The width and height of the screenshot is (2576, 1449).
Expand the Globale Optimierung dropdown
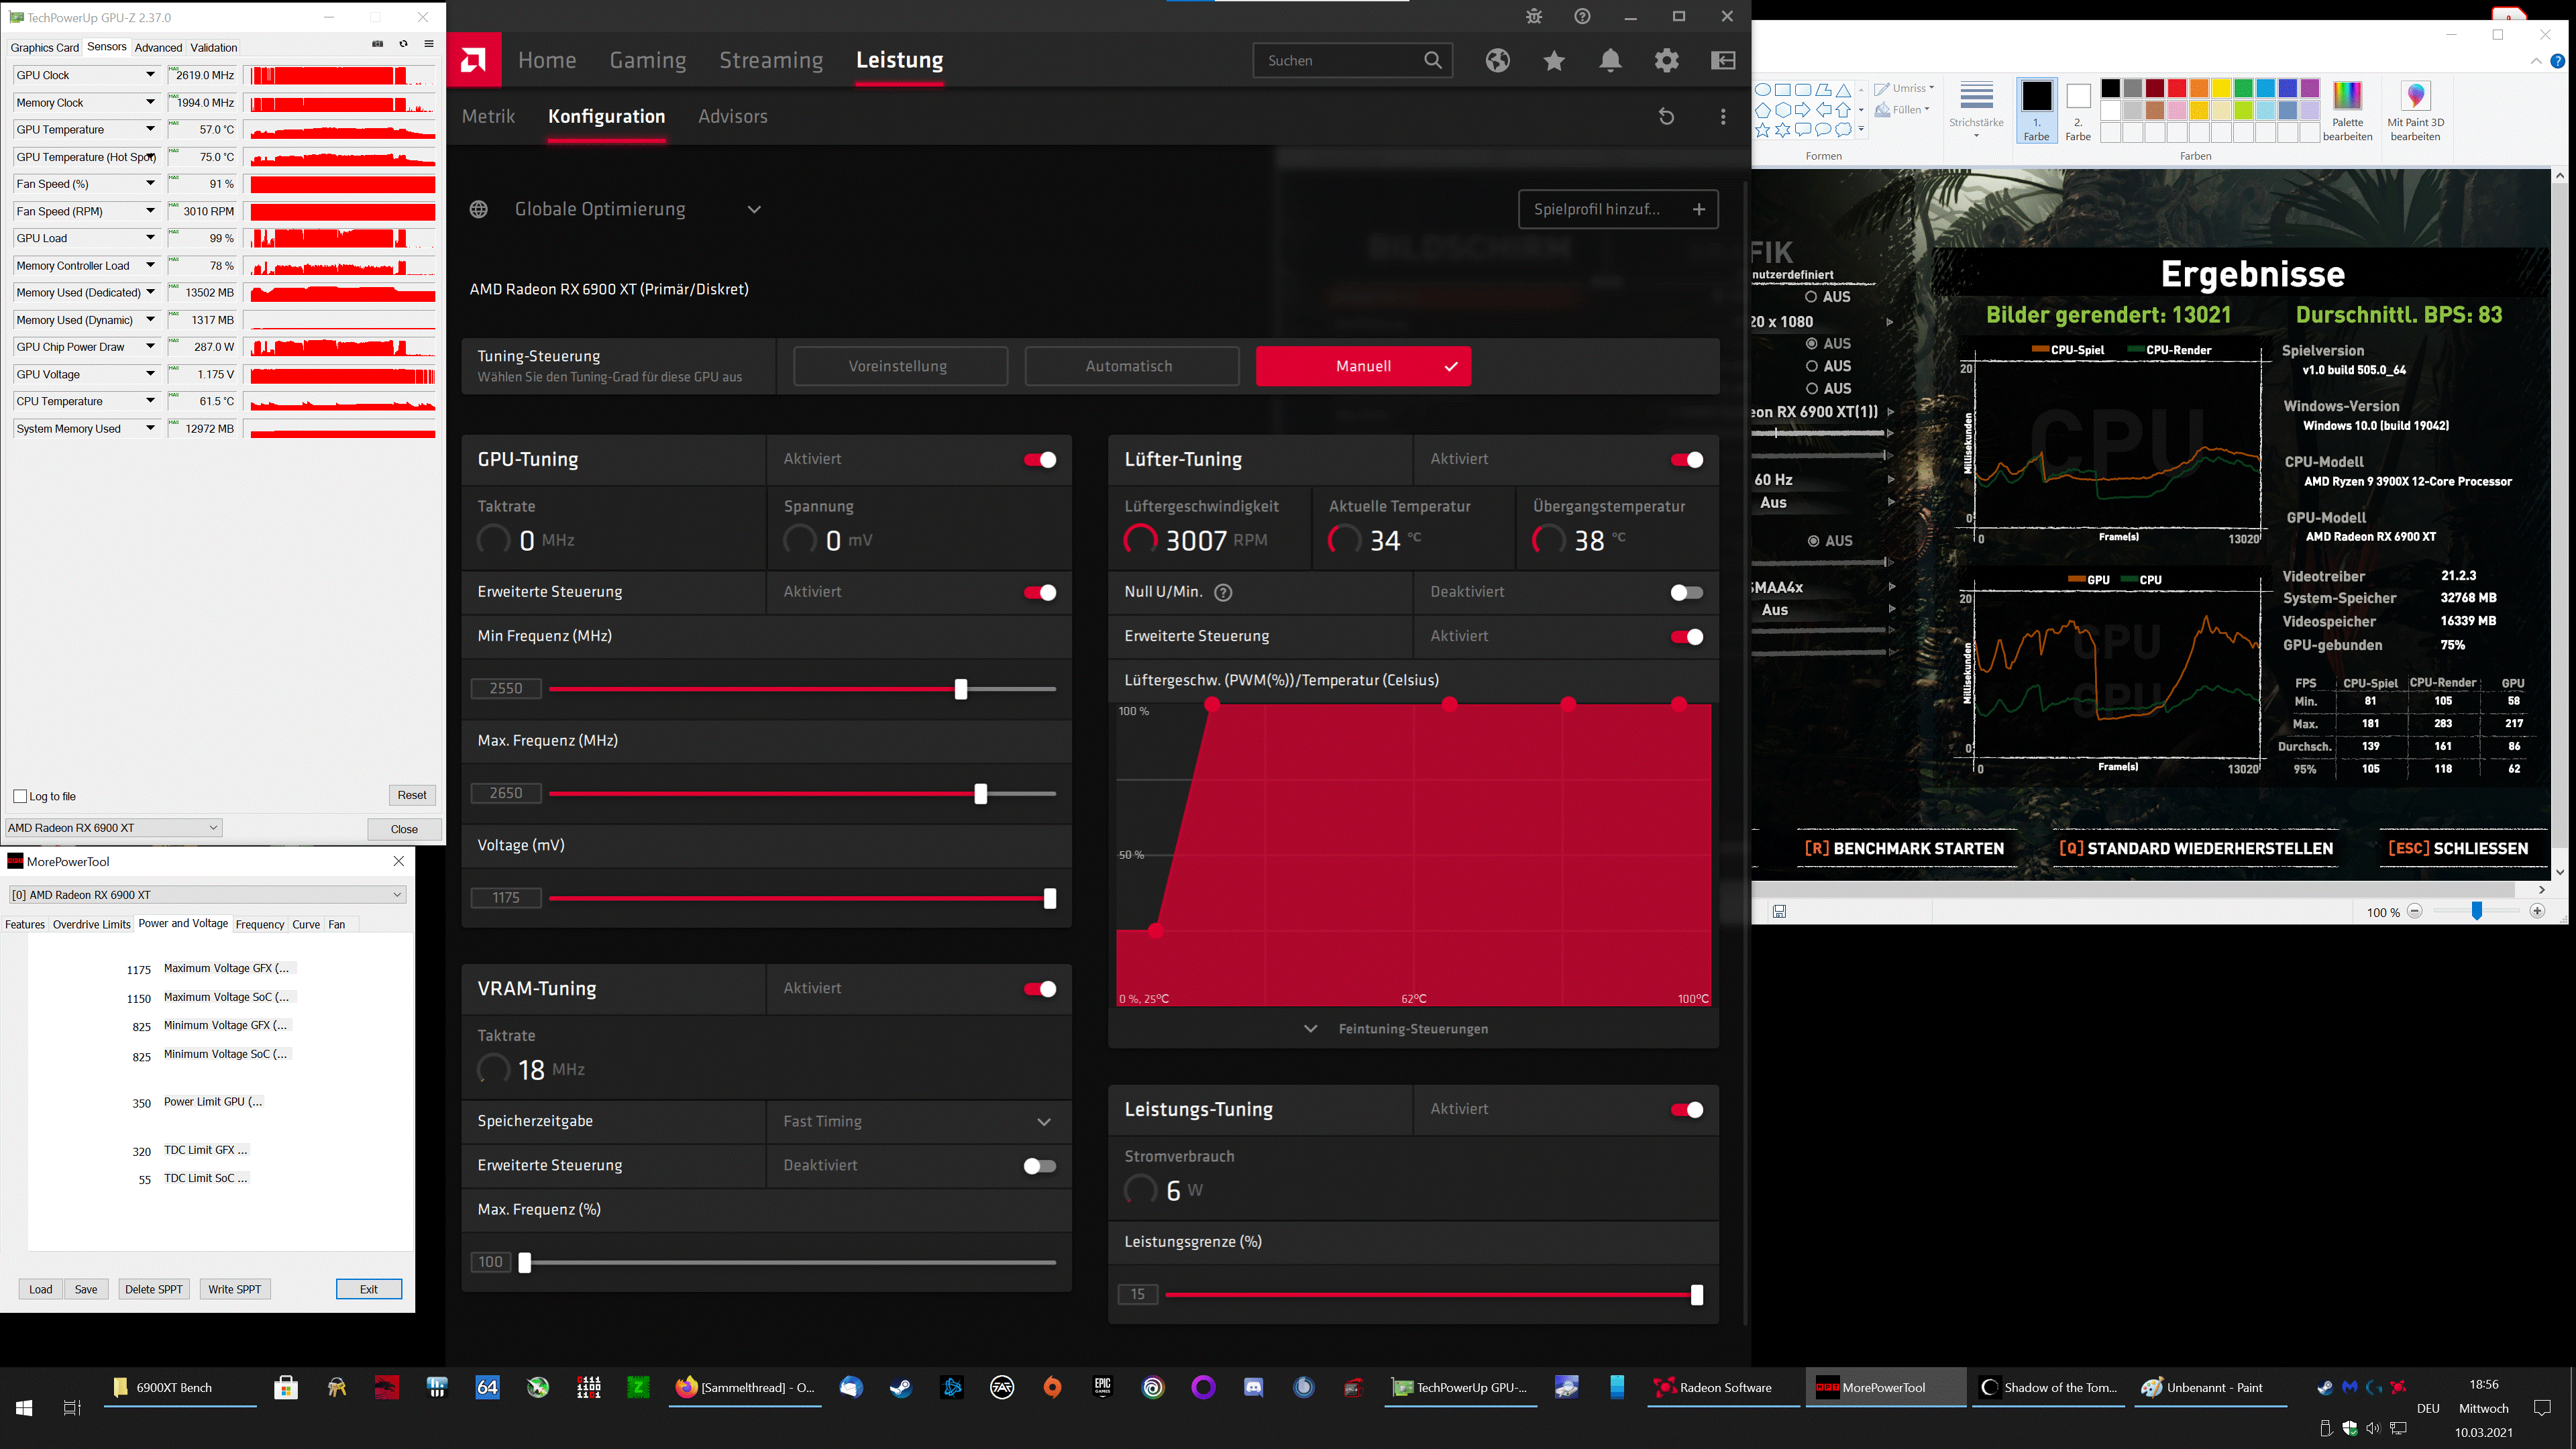(x=754, y=209)
